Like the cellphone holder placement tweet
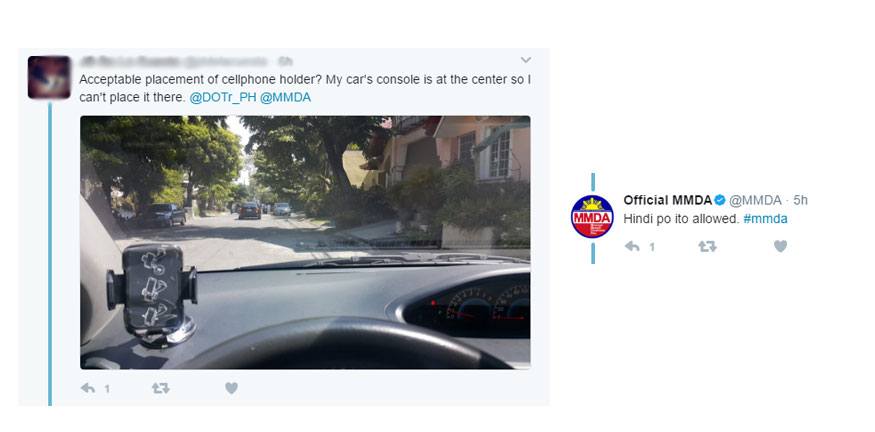 pyautogui.click(x=232, y=388)
